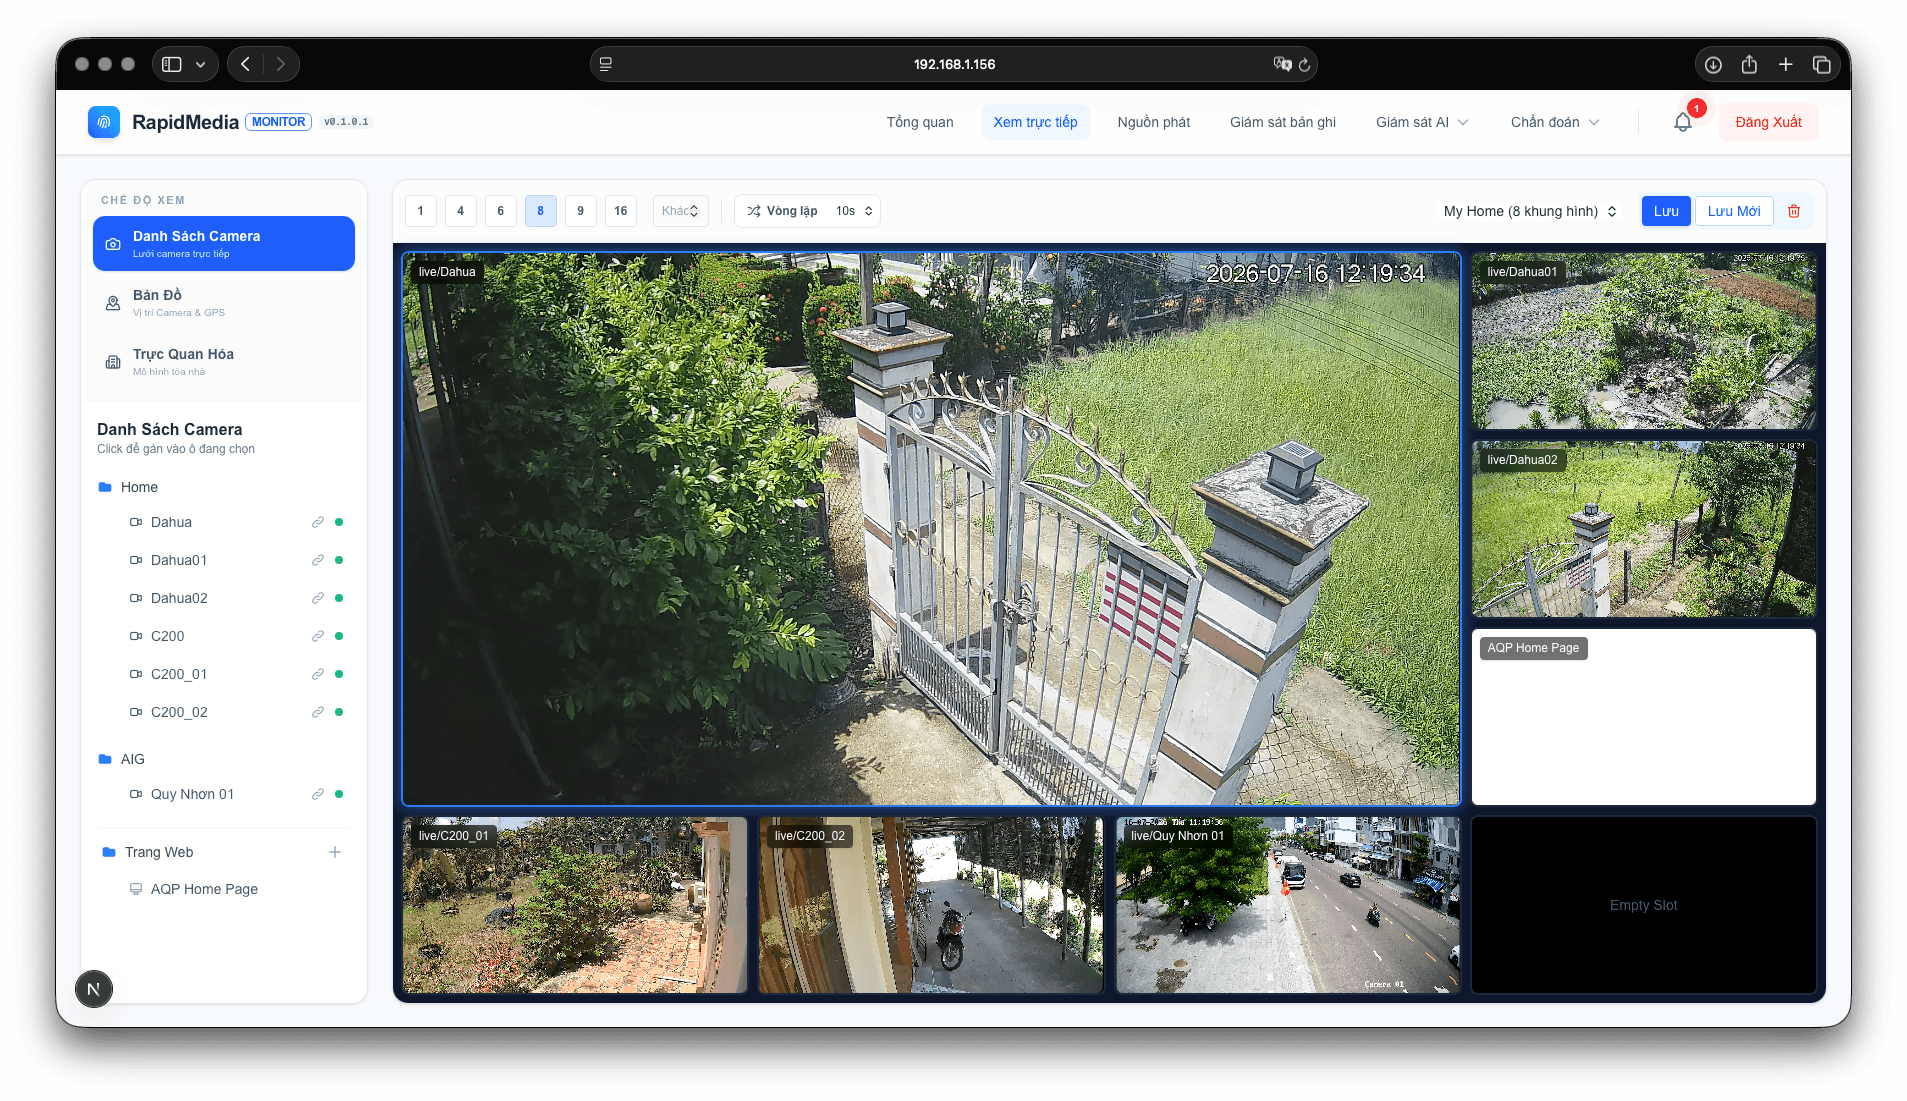Select the 9-frame grid layout
This screenshot has height=1101, width=1907.
tap(581, 211)
